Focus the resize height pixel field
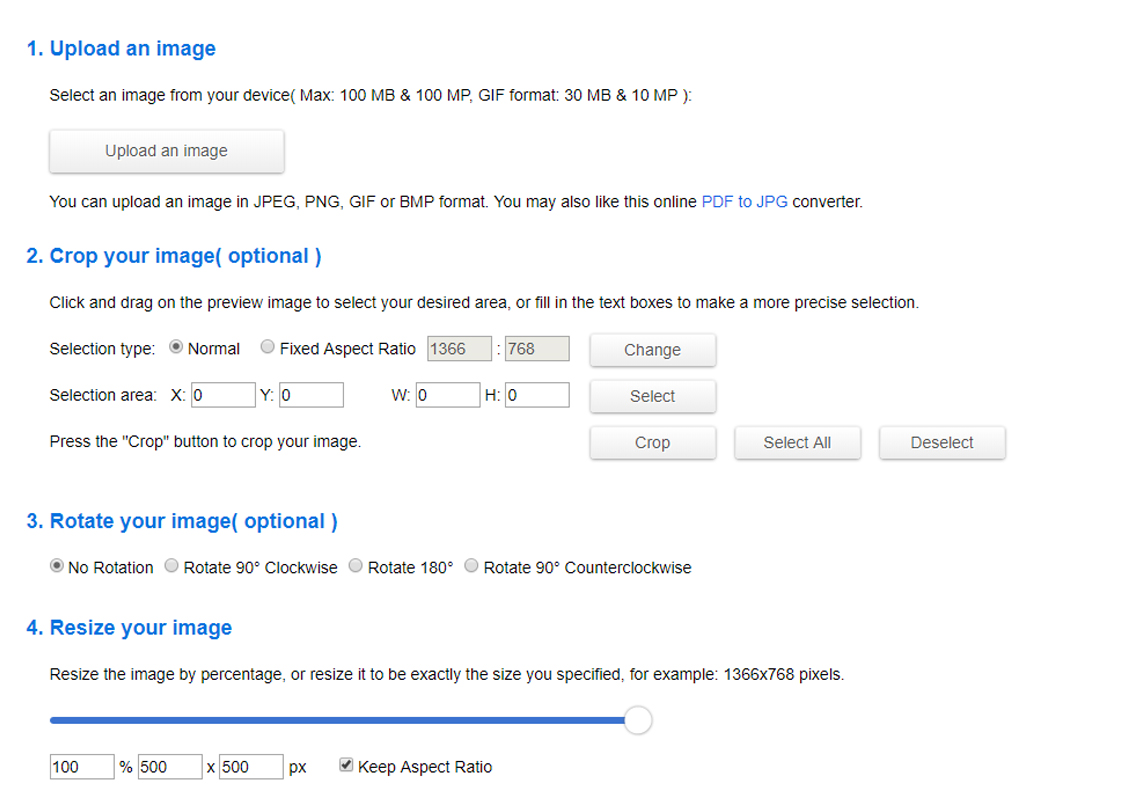This screenshot has height=800, width=1140. click(x=252, y=767)
